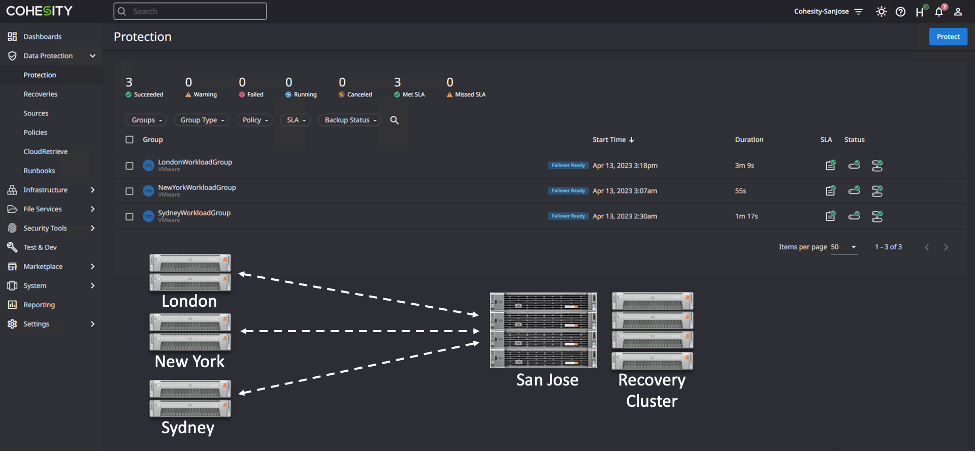
Task: Click the blue Protect button
Action: tap(947, 36)
